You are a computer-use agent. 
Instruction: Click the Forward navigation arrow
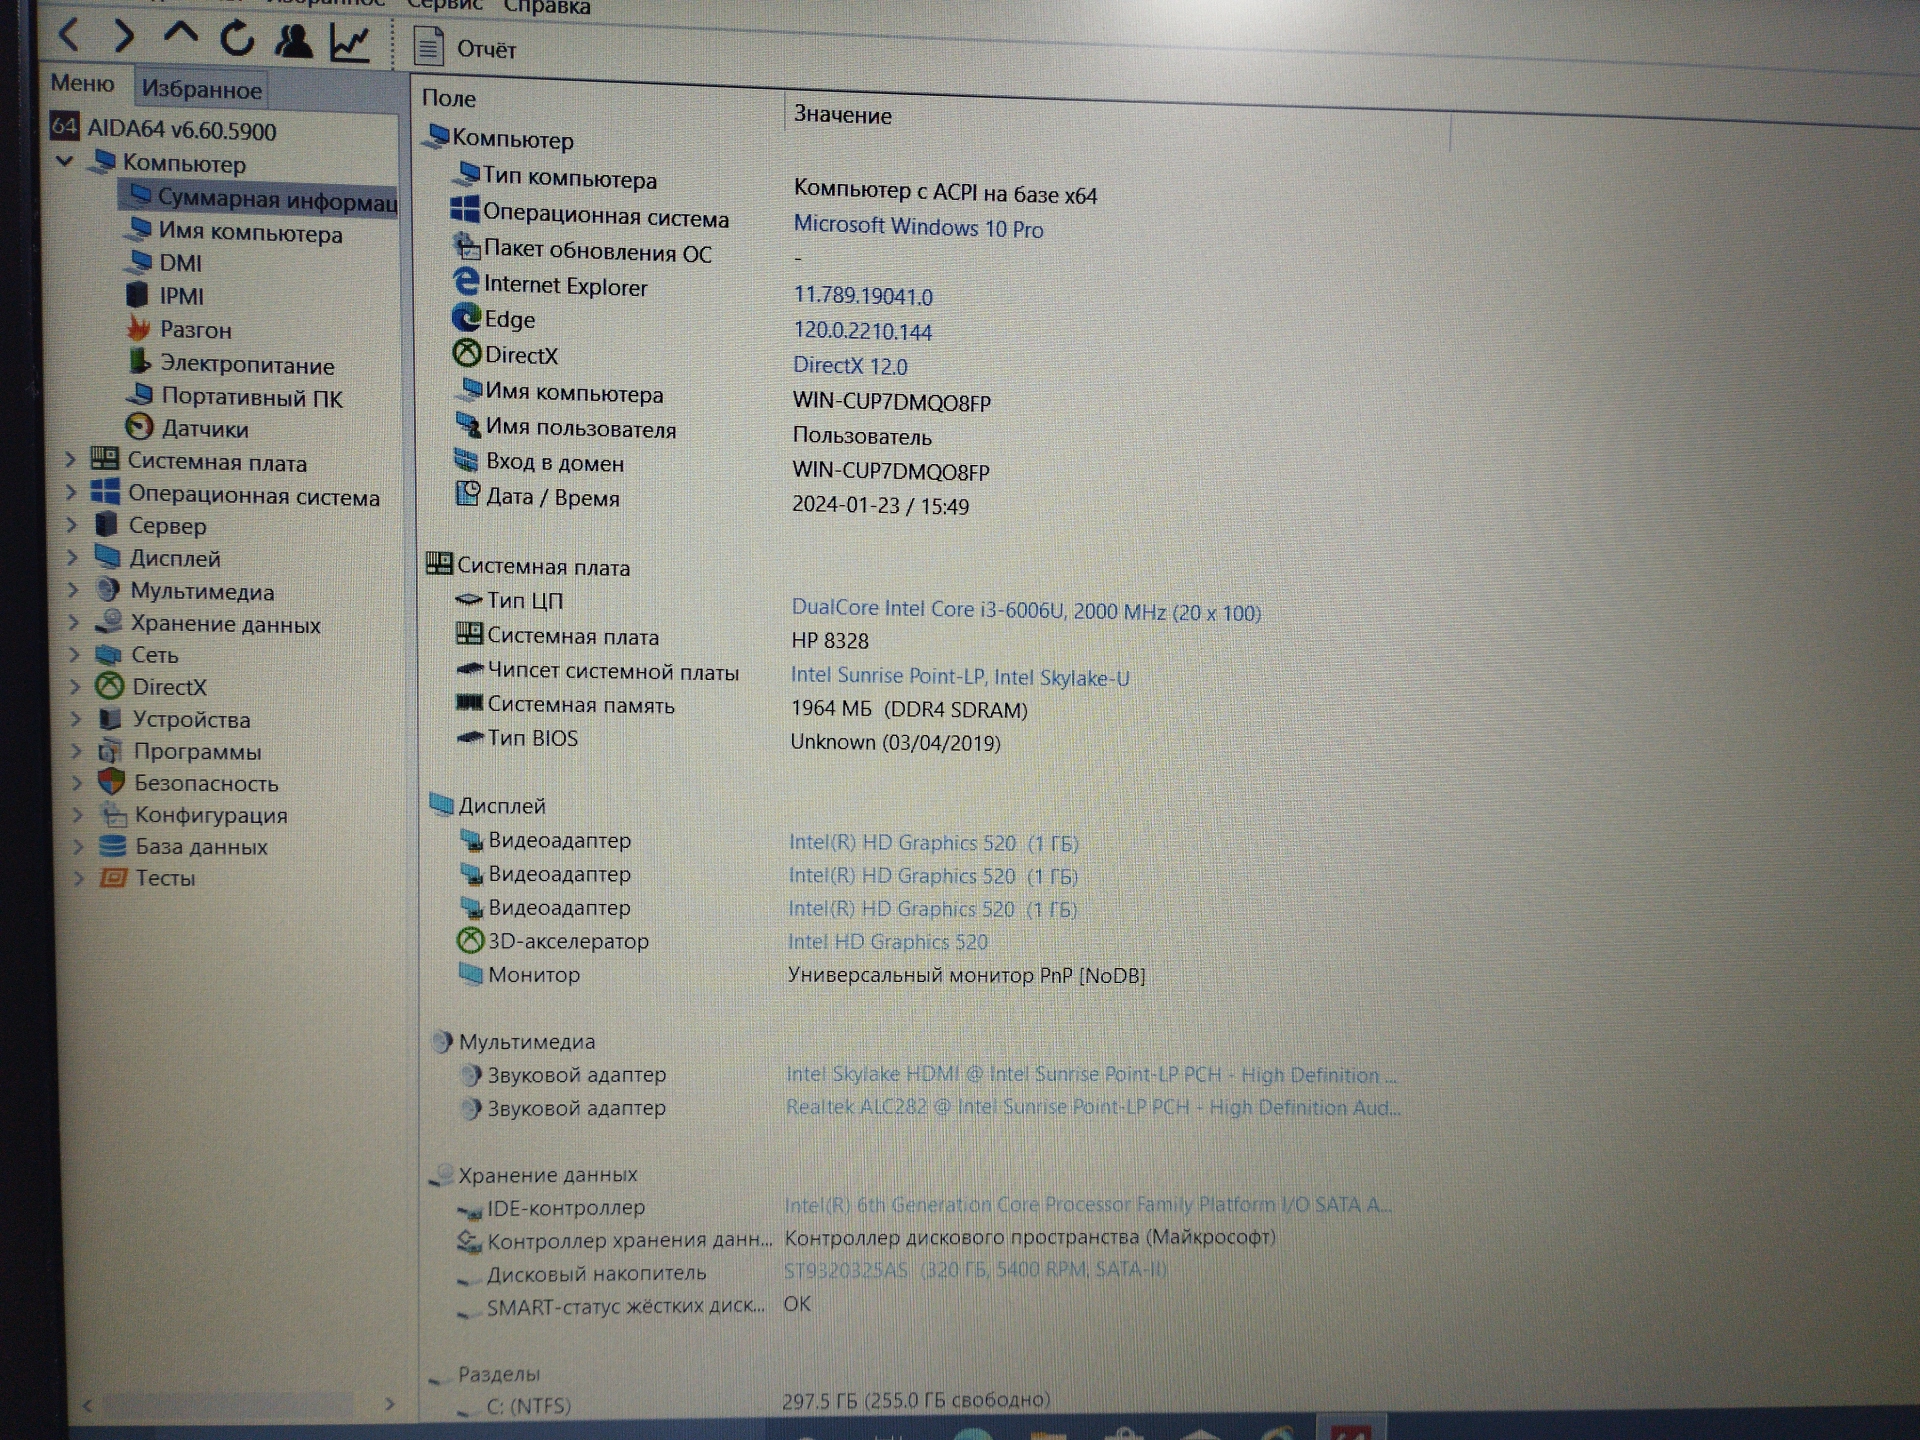(123, 37)
